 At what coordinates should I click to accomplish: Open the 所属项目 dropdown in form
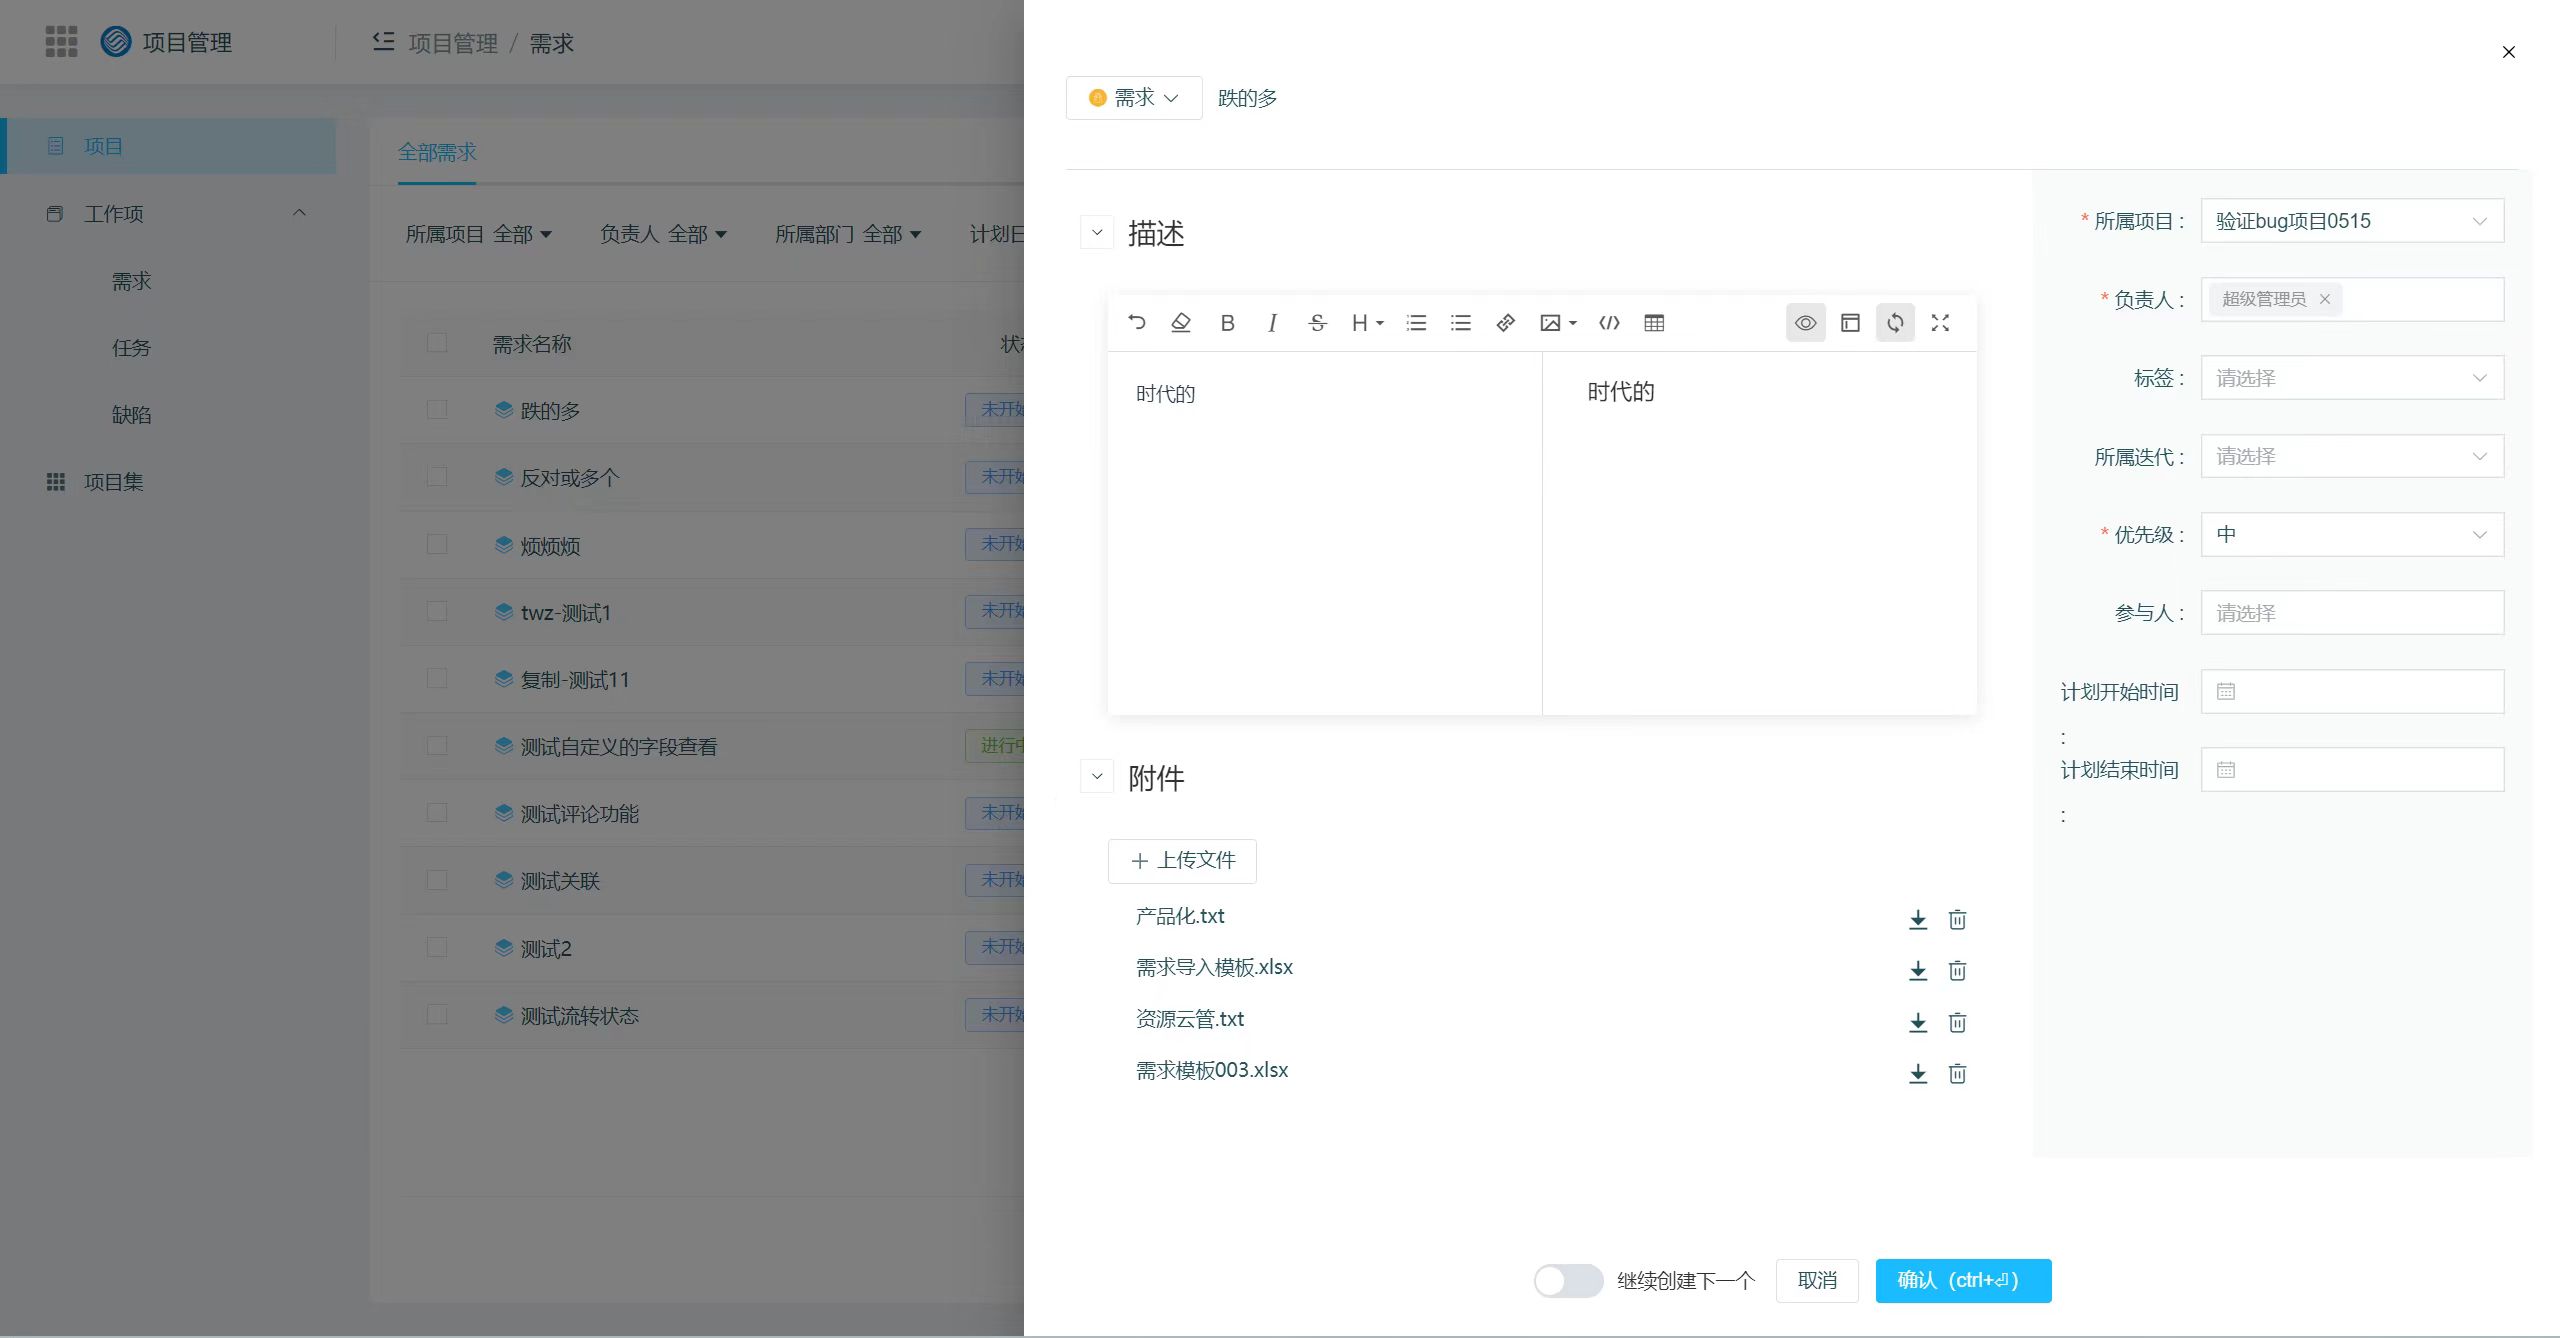click(2352, 221)
